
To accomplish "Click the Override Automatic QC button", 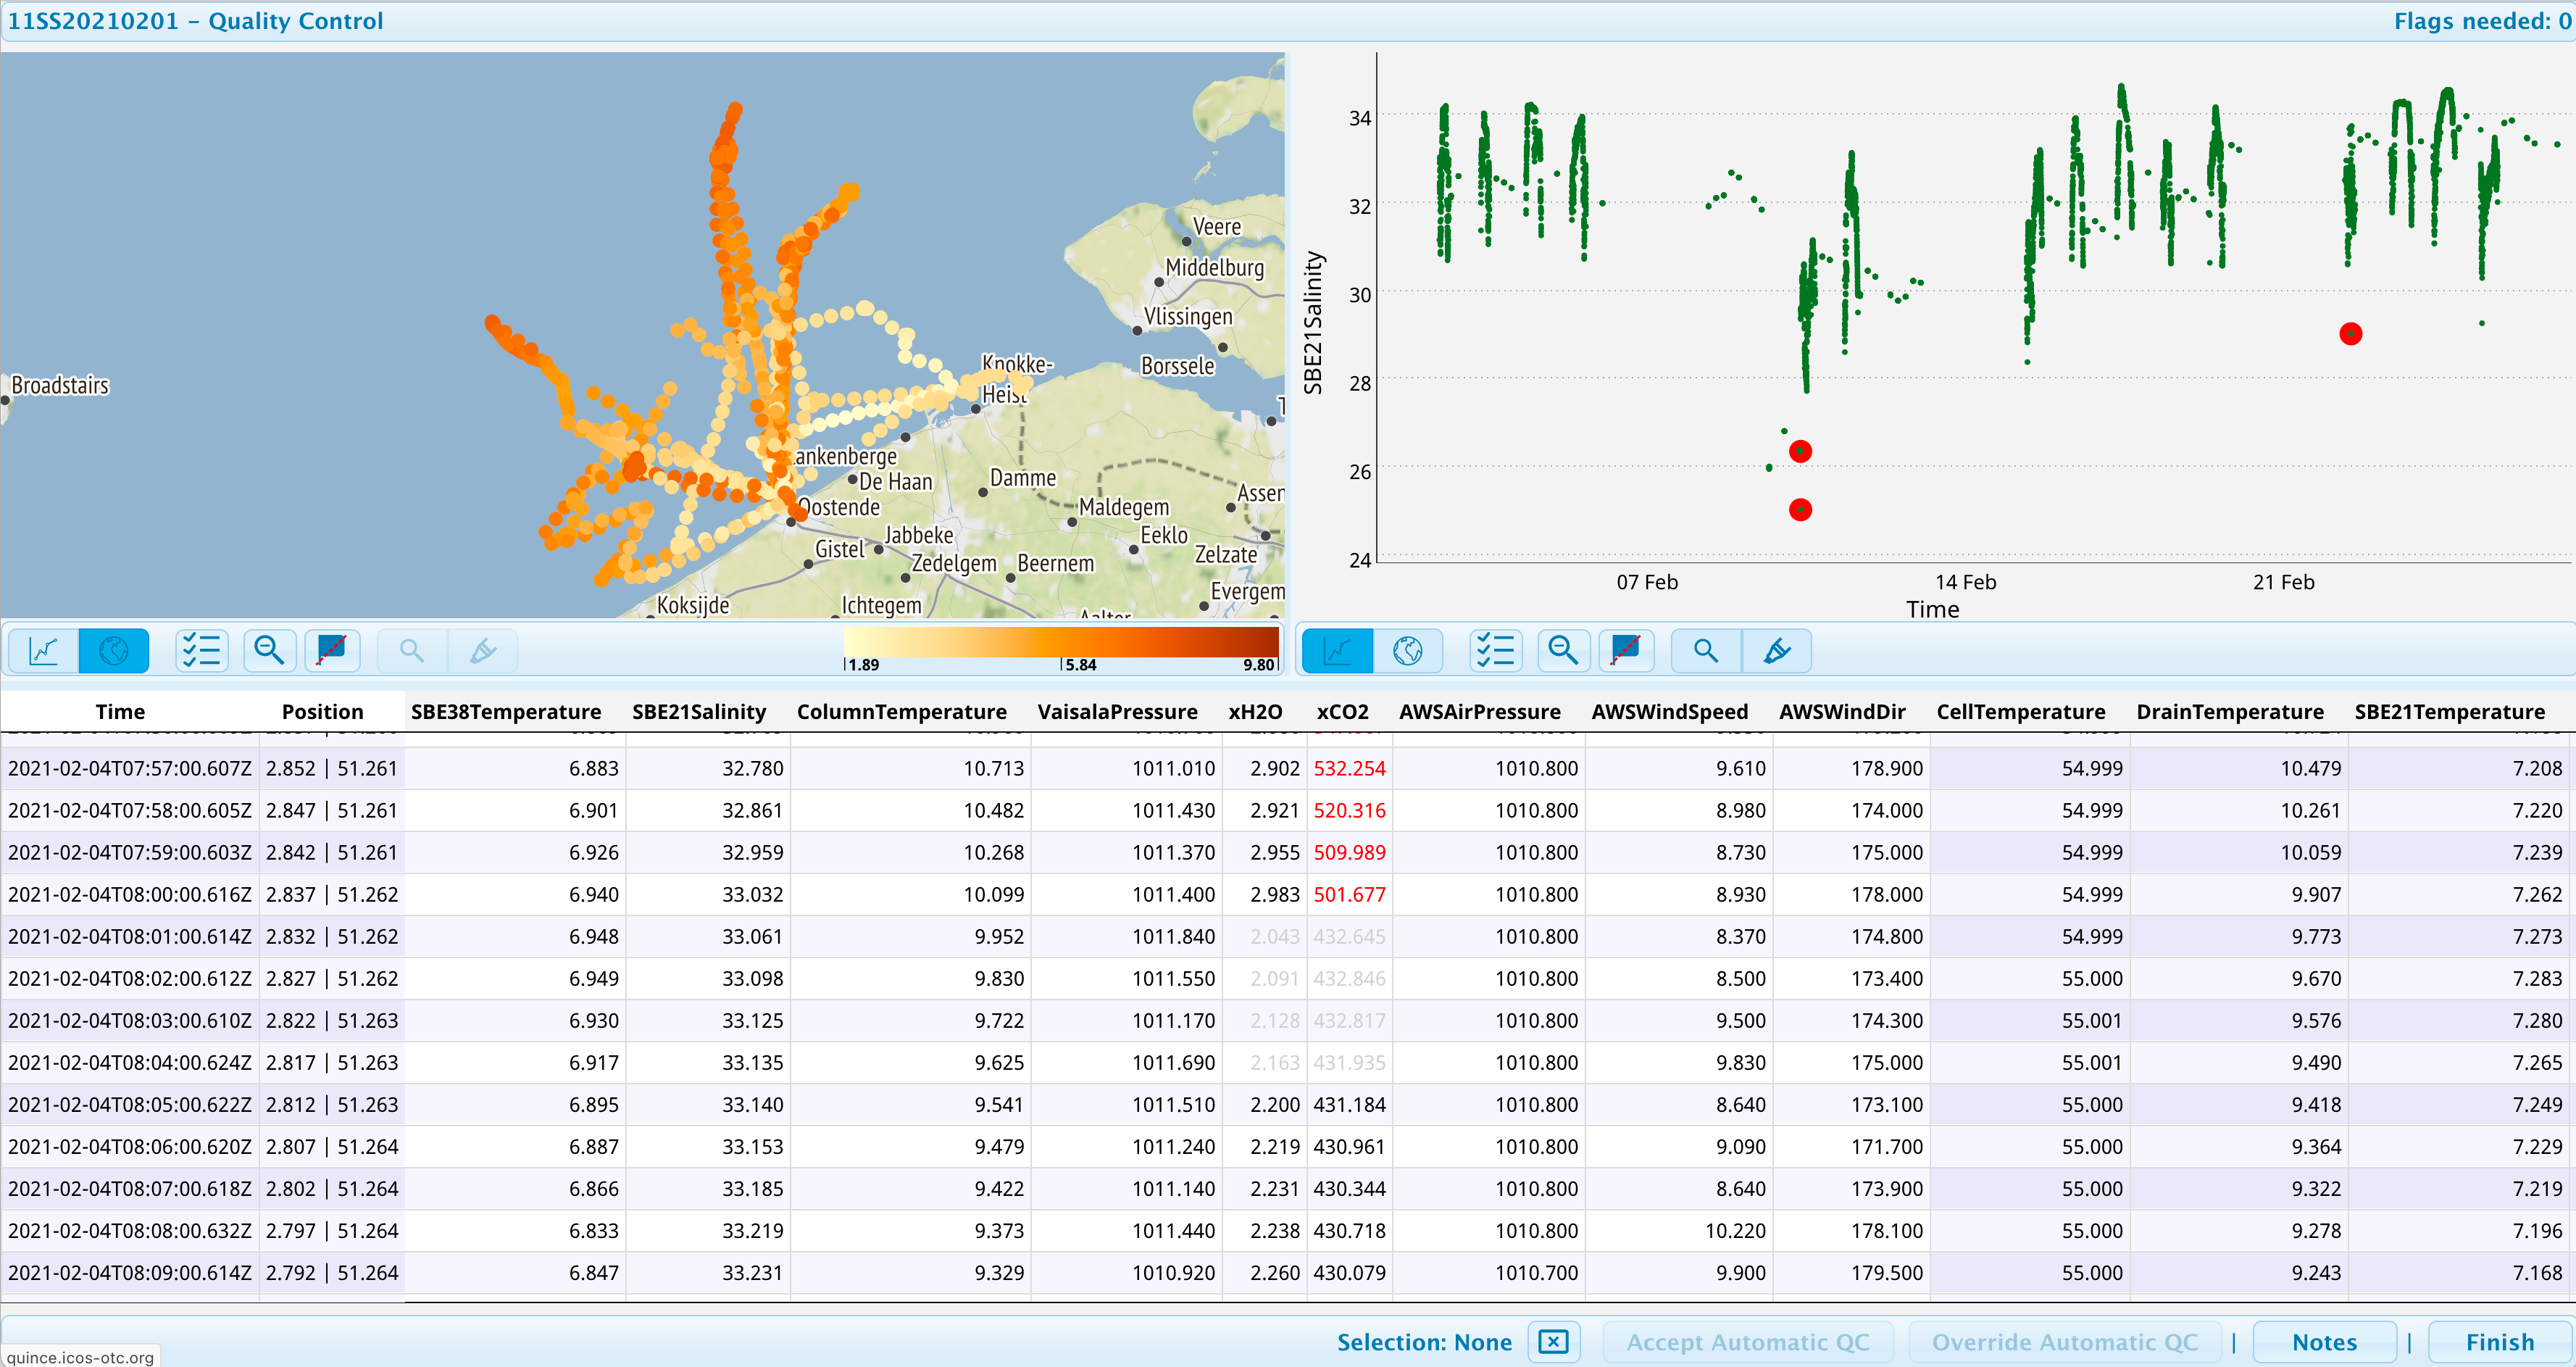I will [2064, 1342].
